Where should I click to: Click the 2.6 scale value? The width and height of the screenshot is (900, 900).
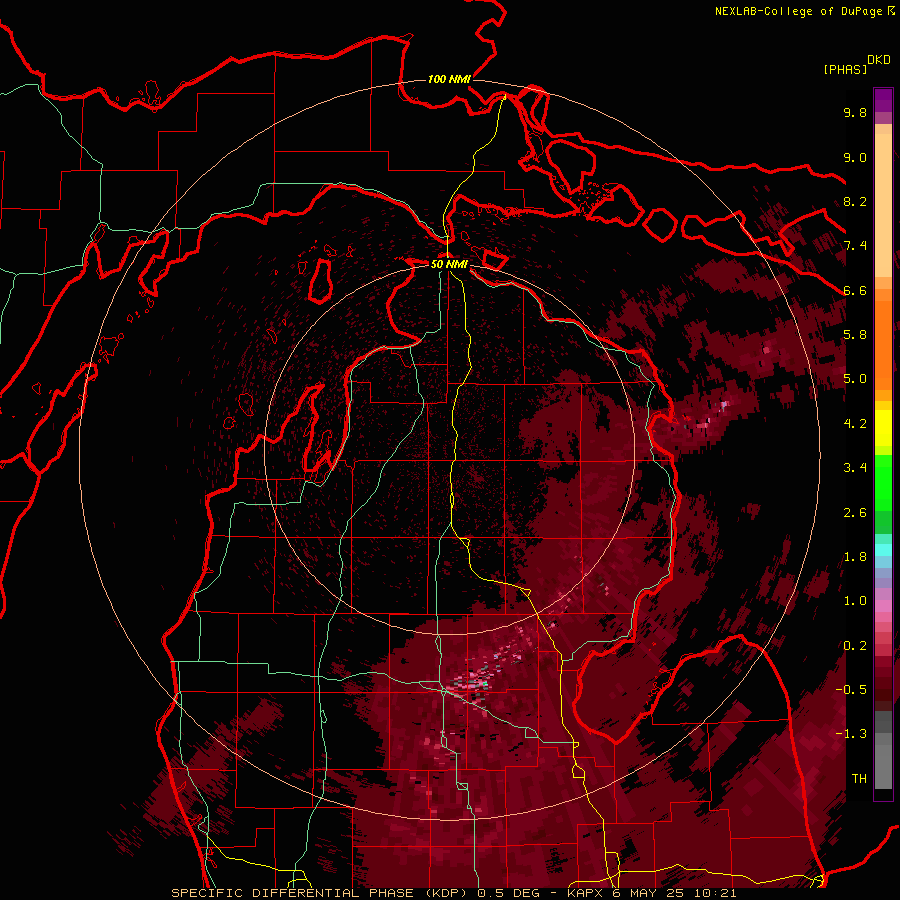(855, 513)
